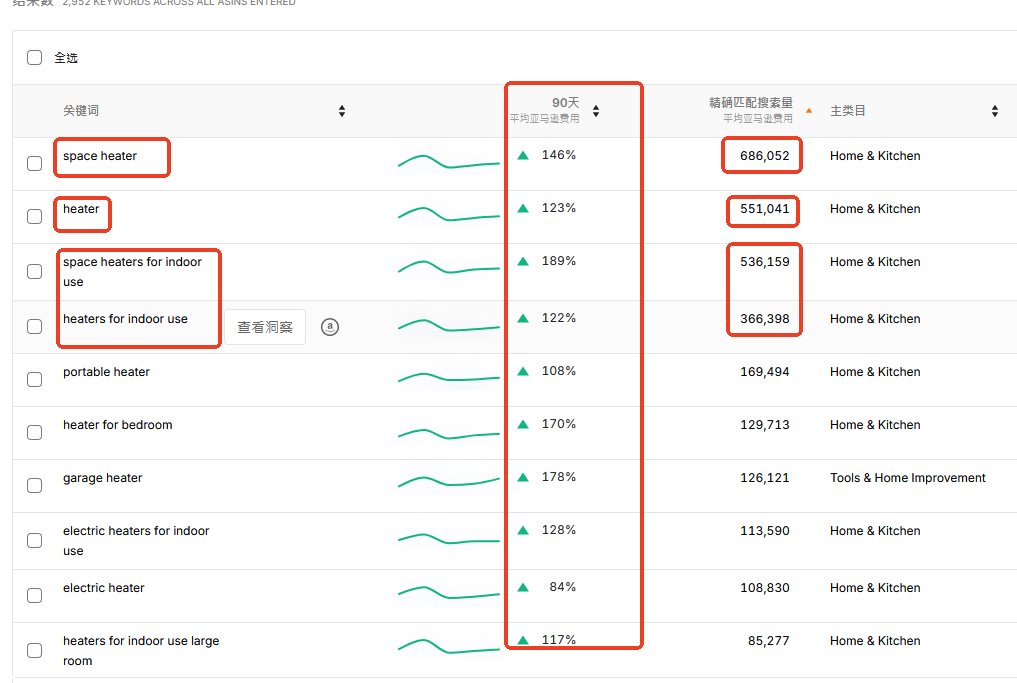Click search volume 129,713
This screenshot has height=683, width=1017.
tap(765, 425)
